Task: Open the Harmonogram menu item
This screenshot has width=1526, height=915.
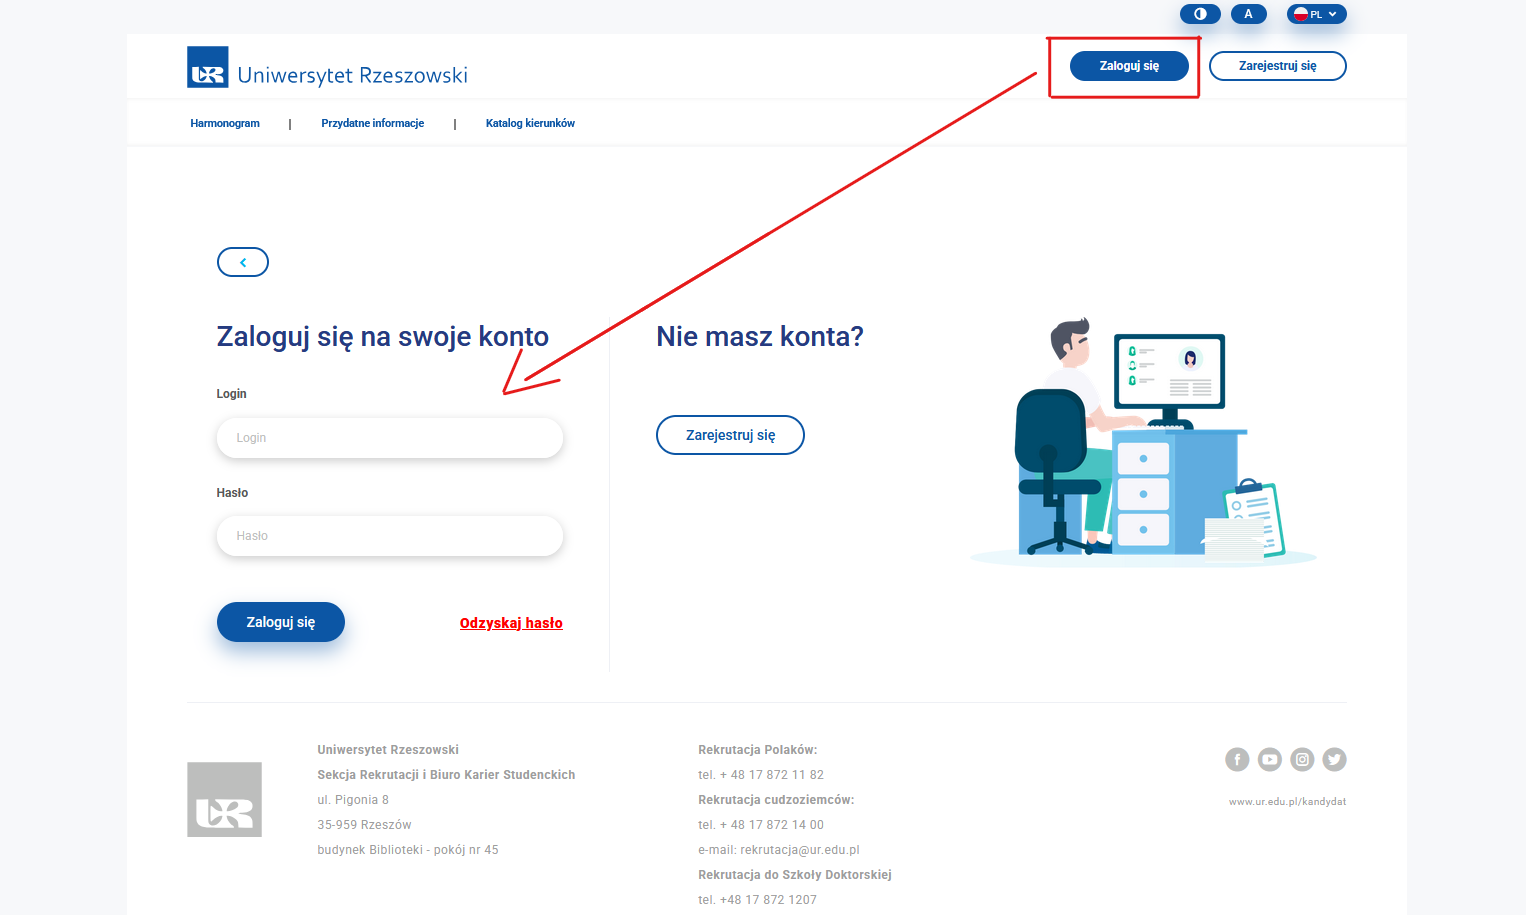Action: tap(225, 123)
